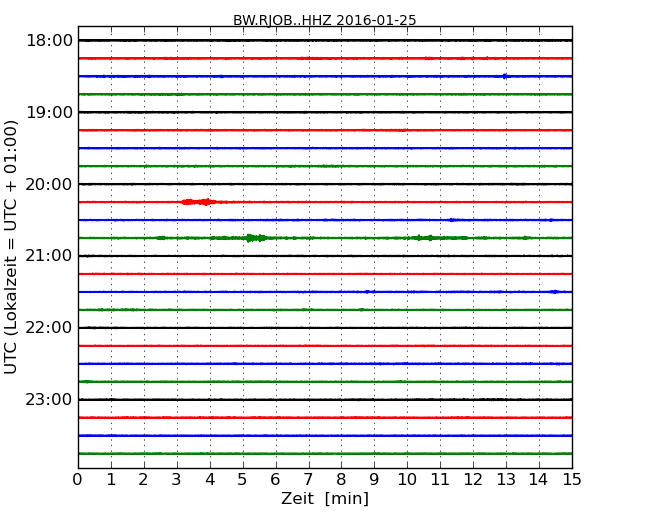The height and width of the screenshot is (520, 650).
Task: Select the 19:00 time label
Action: click(49, 112)
